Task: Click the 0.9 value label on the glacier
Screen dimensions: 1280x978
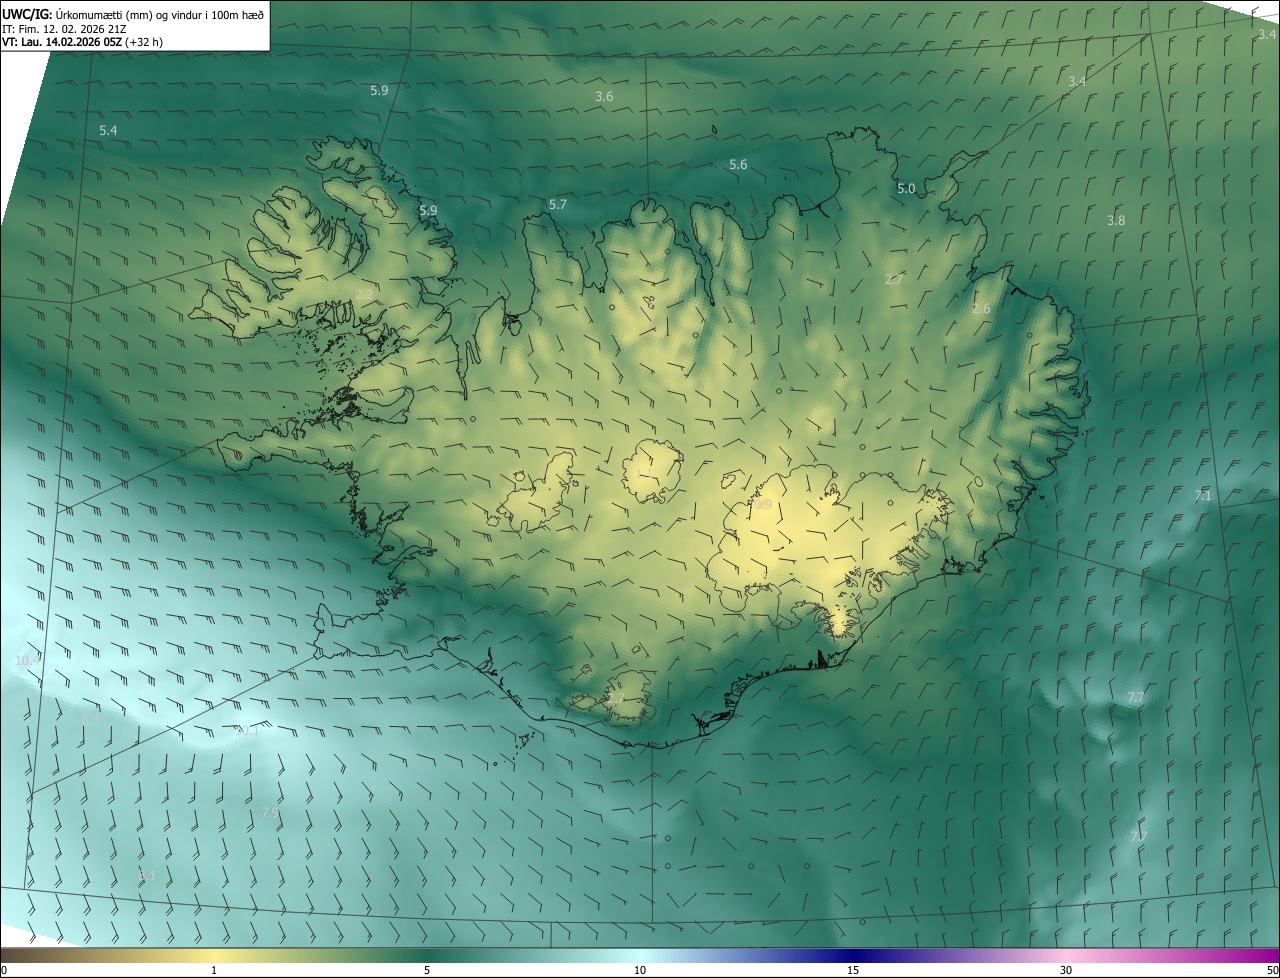Action: coord(763,505)
